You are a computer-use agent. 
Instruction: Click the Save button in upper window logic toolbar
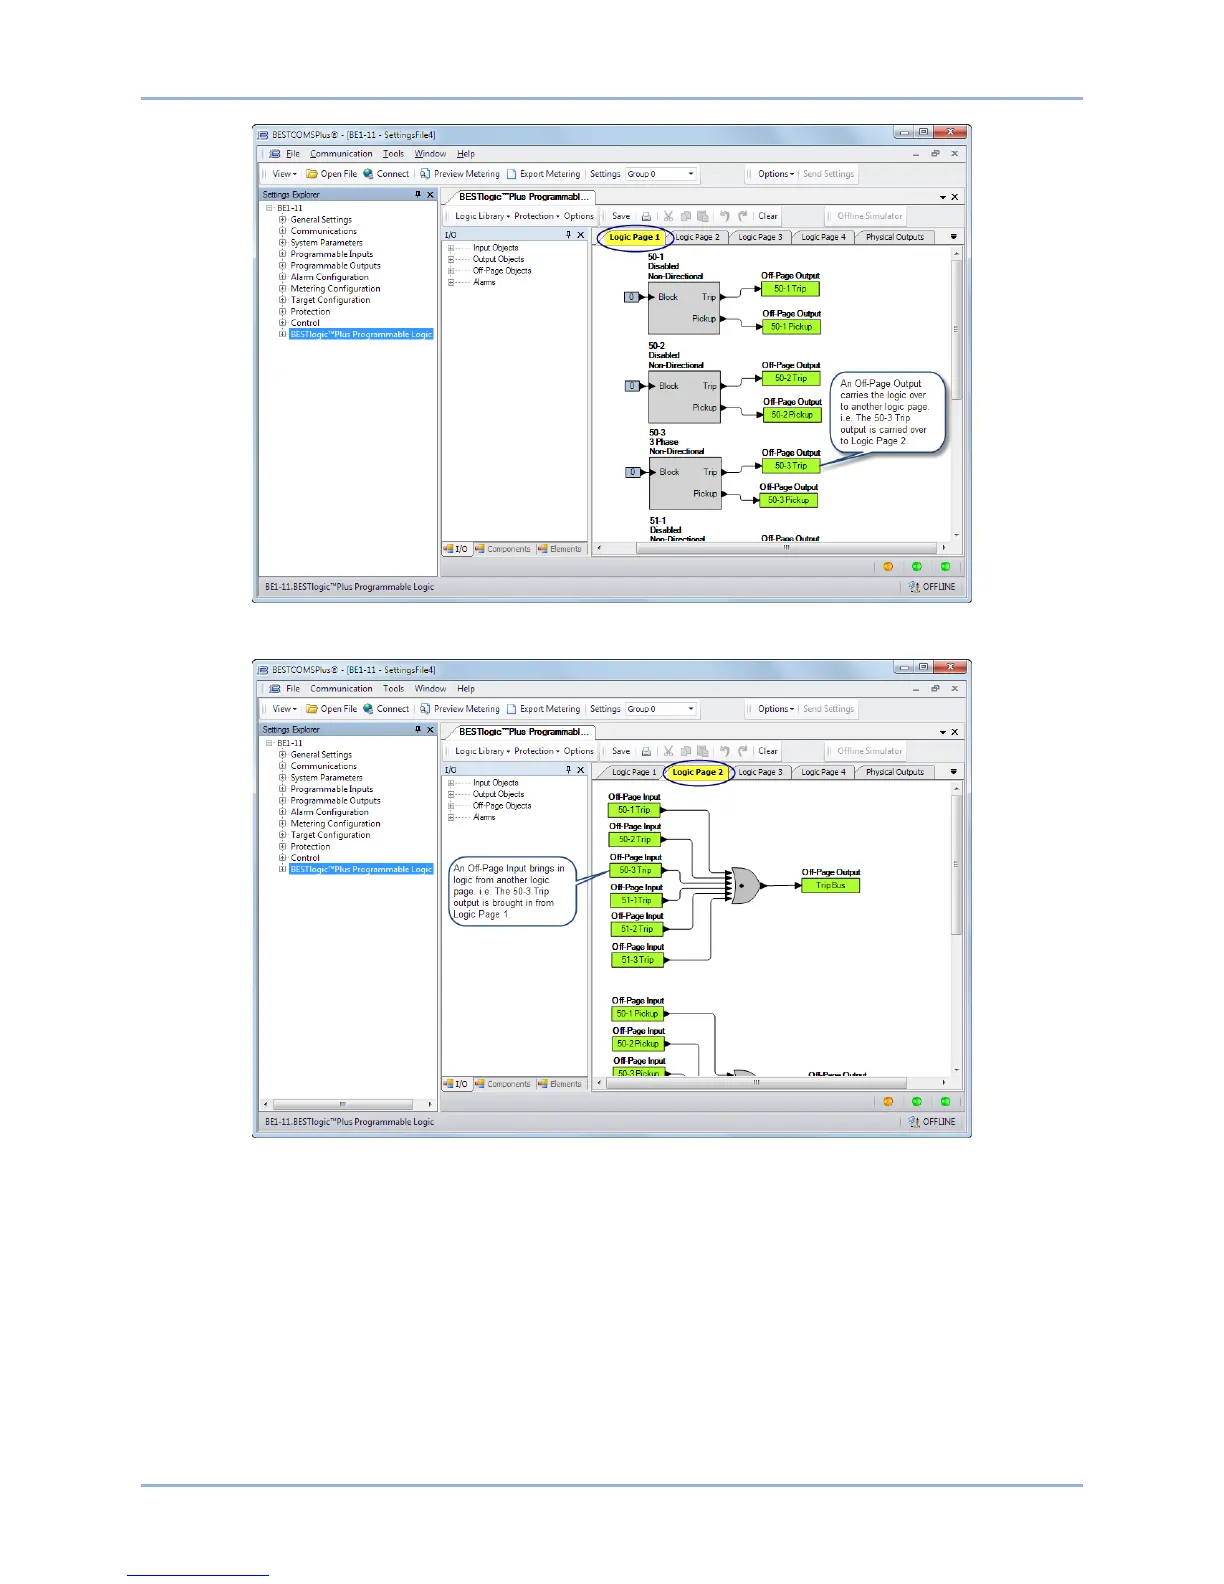pos(621,216)
